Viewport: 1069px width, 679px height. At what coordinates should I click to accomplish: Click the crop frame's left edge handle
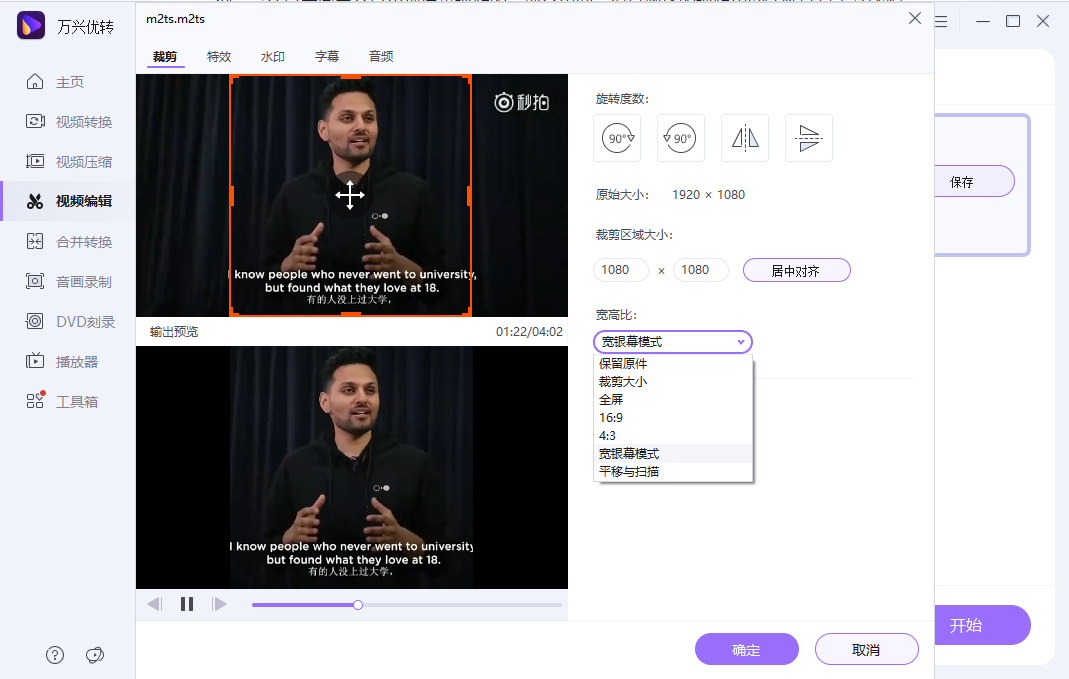pos(232,196)
